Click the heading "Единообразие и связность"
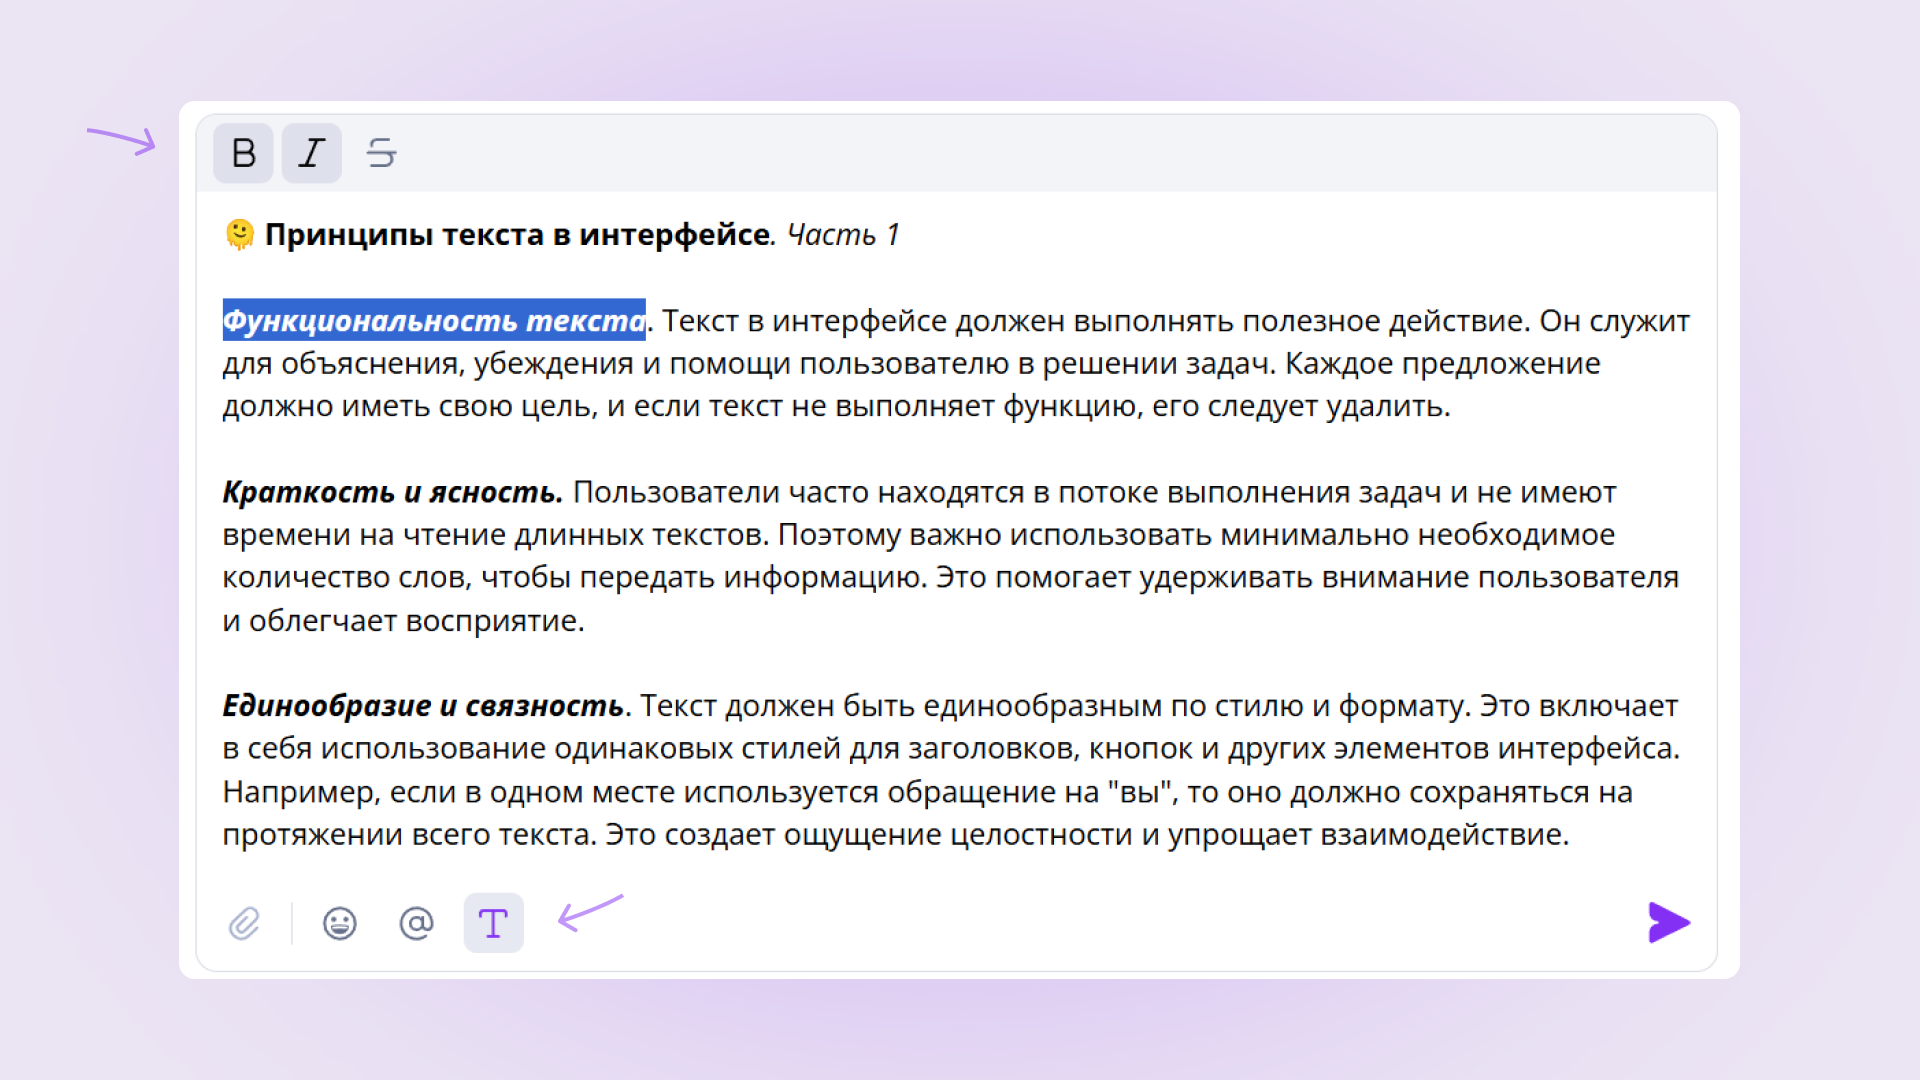 [423, 706]
